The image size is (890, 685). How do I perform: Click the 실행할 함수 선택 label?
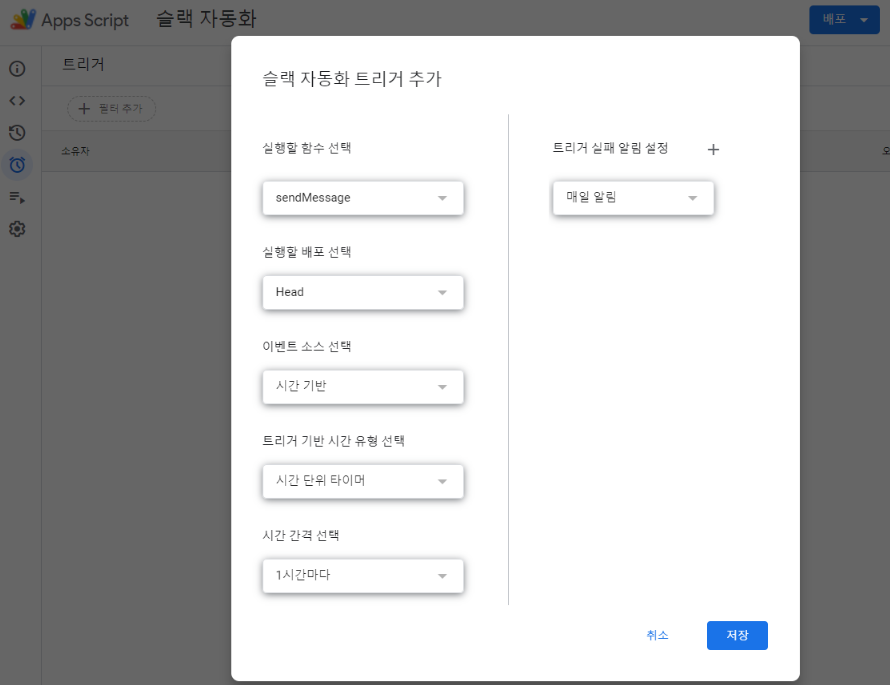307,148
